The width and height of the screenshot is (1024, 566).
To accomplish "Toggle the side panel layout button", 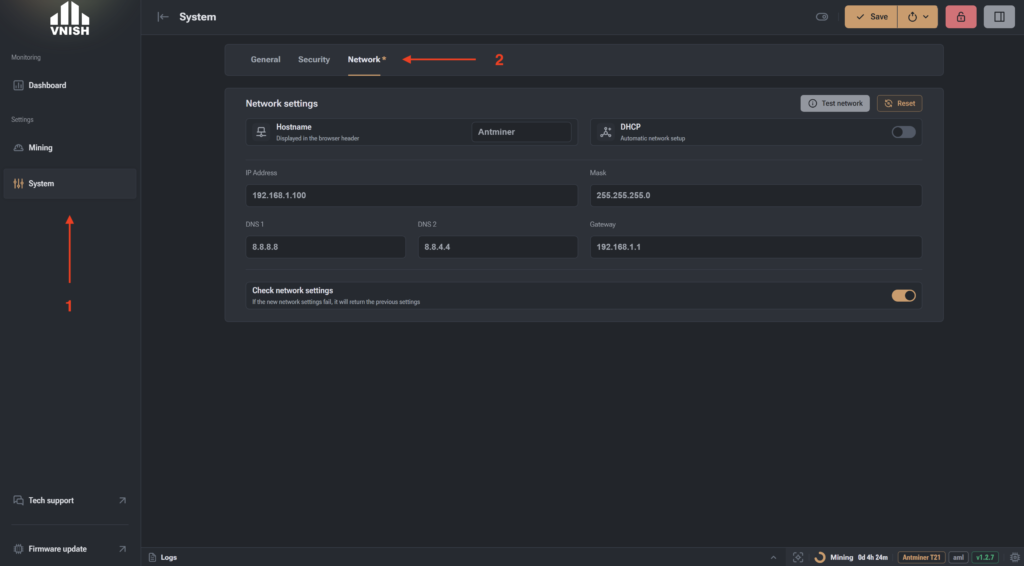I will [999, 17].
